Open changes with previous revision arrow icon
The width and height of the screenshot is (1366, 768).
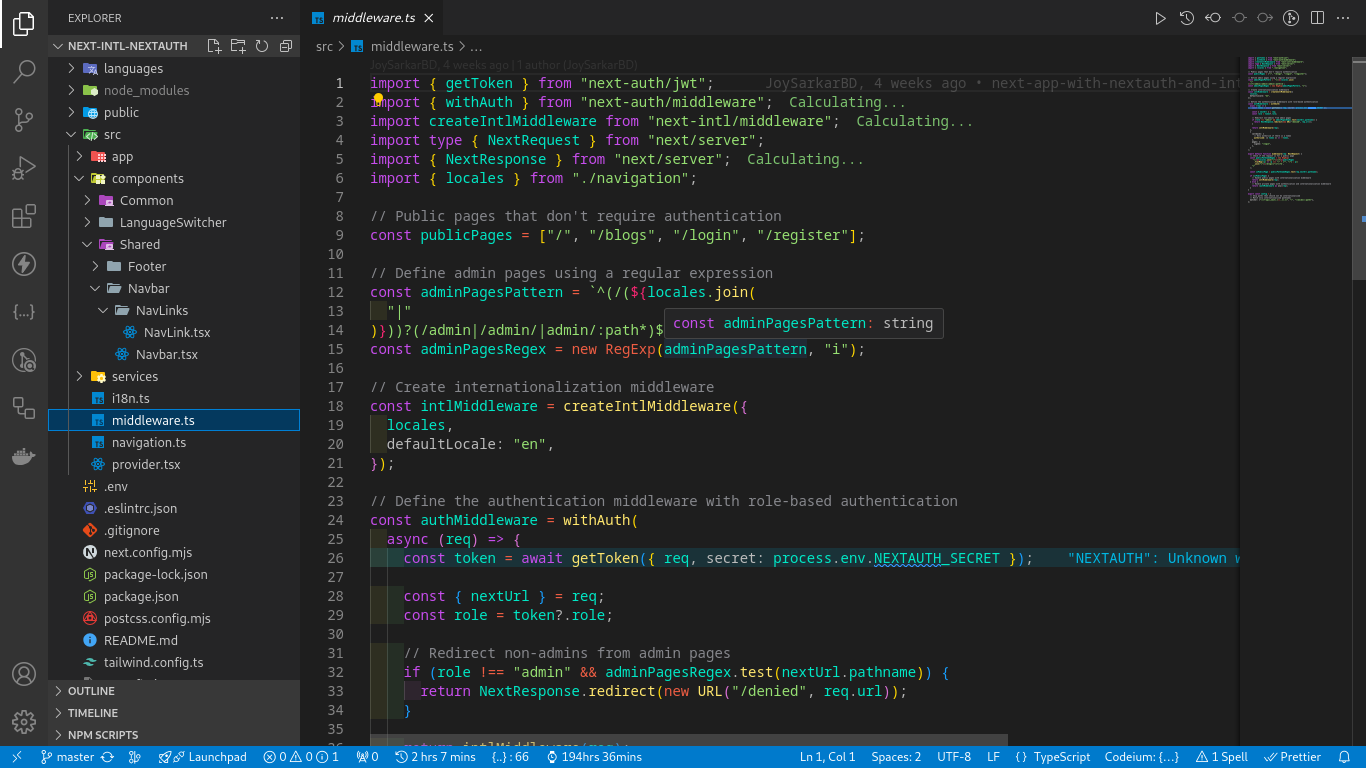pyautogui.click(x=1213, y=18)
